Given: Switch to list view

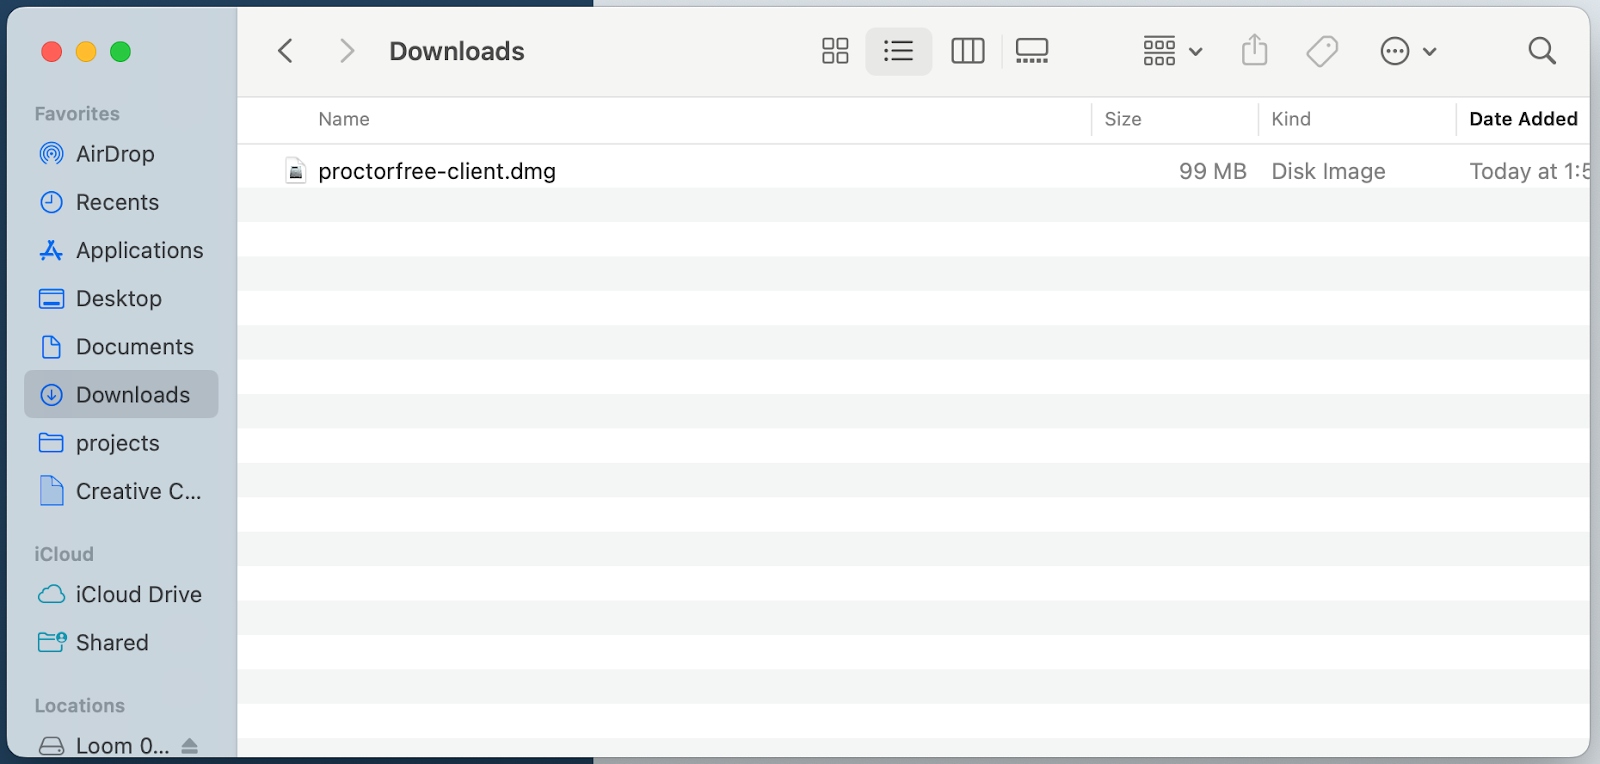Looking at the screenshot, I should click(x=898, y=51).
